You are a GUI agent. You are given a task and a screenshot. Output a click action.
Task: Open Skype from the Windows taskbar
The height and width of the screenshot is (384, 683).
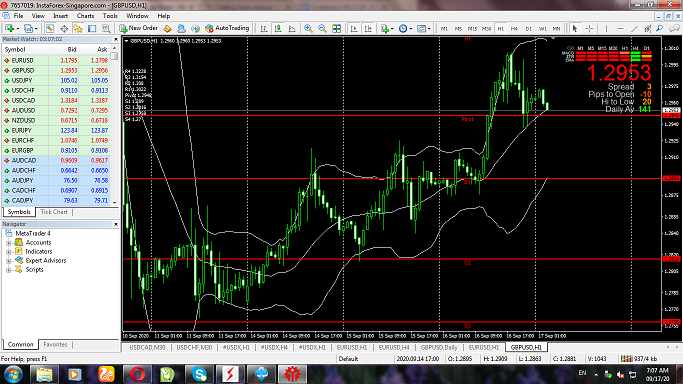[x=199, y=374]
